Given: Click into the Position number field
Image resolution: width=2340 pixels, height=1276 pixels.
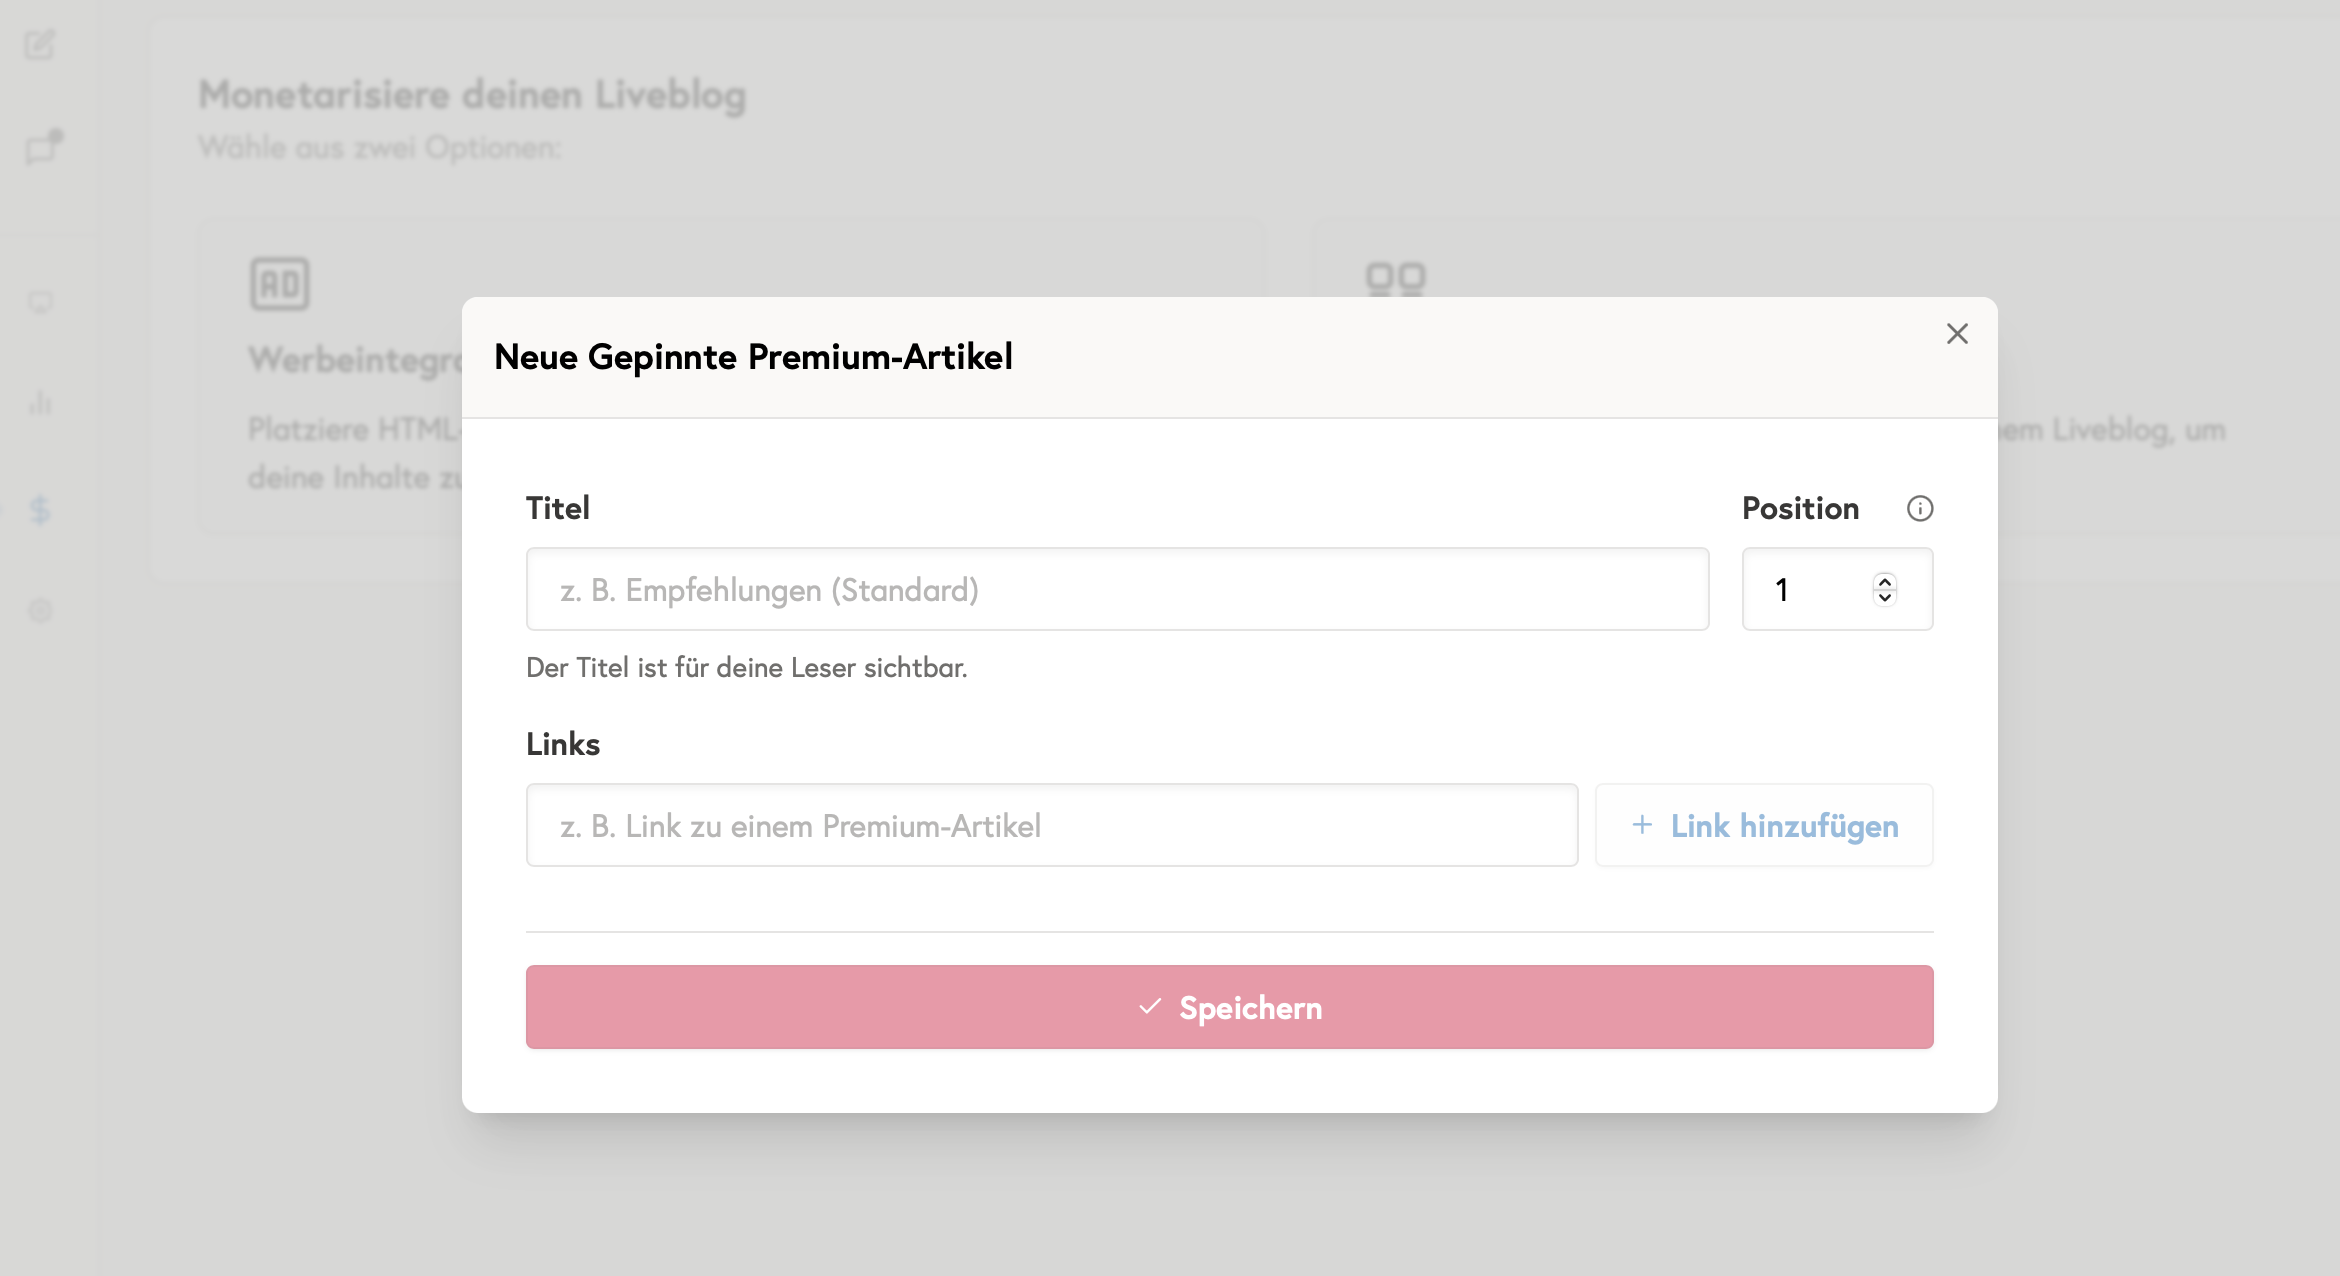Looking at the screenshot, I should click(1805, 590).
